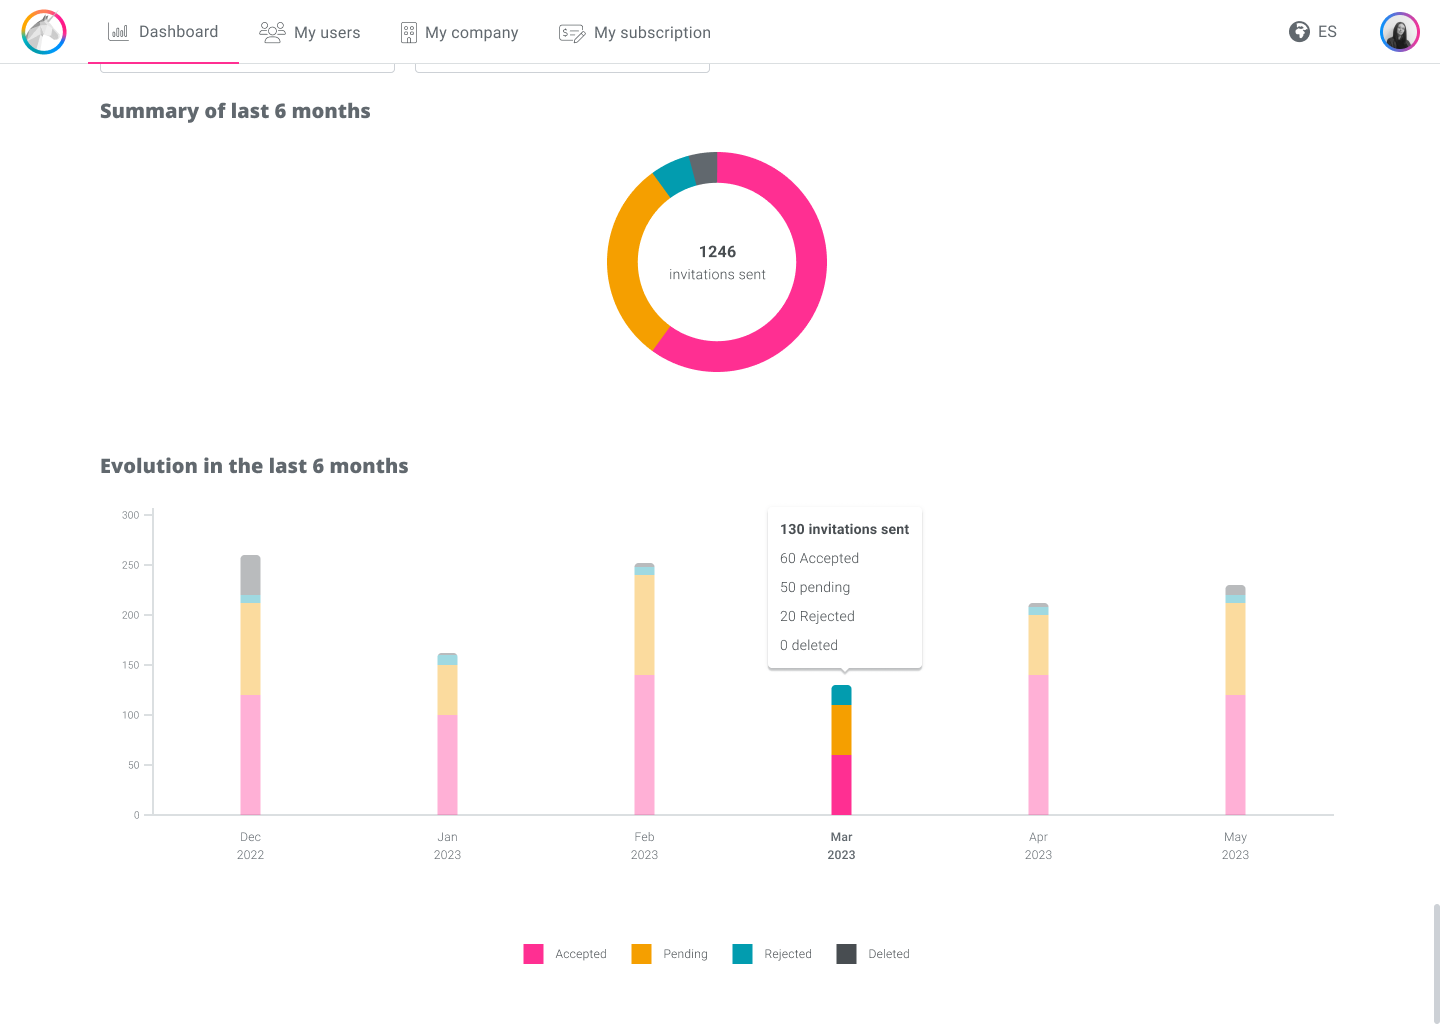This screenshot has height=1024, width=1440.
Task: Click the Accepted legend label
Action: tap(581, 954)
